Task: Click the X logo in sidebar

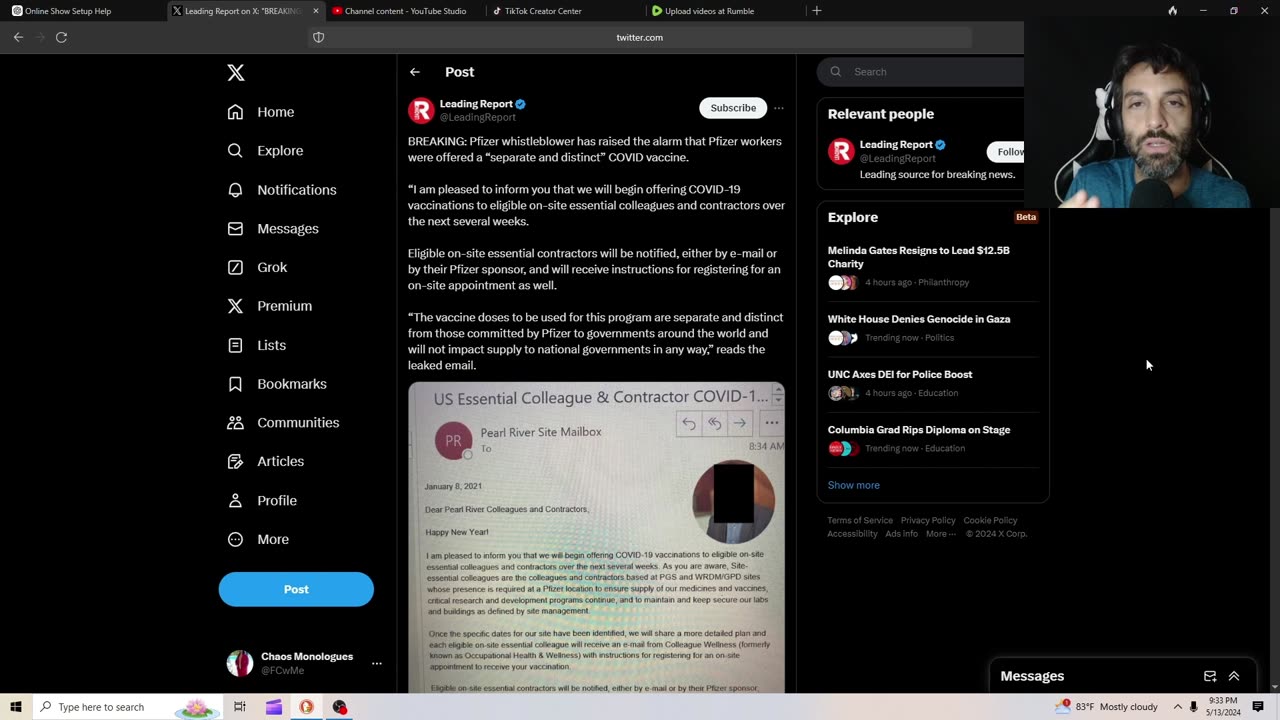Action: 236,72
